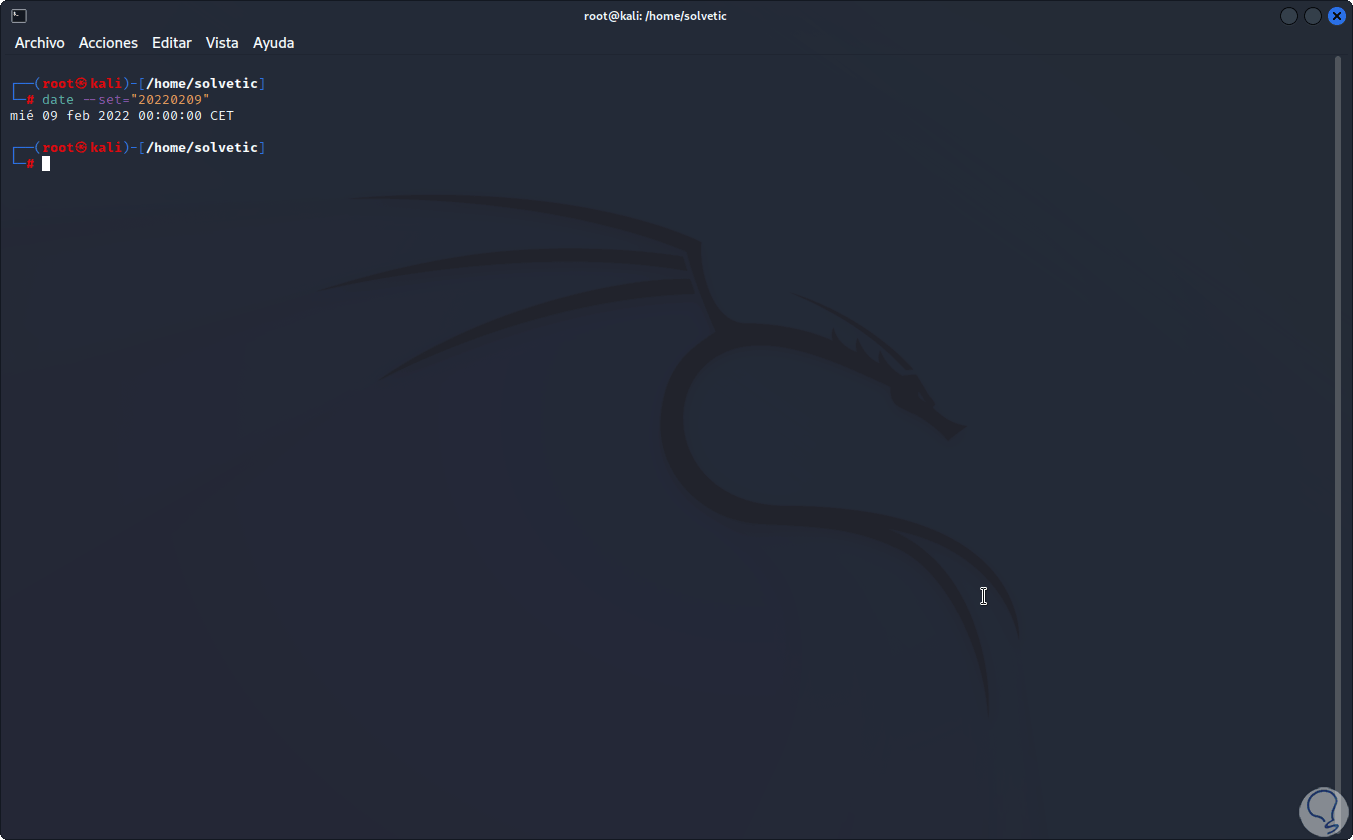Viewport: 1353px width, 840px height.
Task: Click the date --set="20220209" command text
Action: tap(126, 100)
